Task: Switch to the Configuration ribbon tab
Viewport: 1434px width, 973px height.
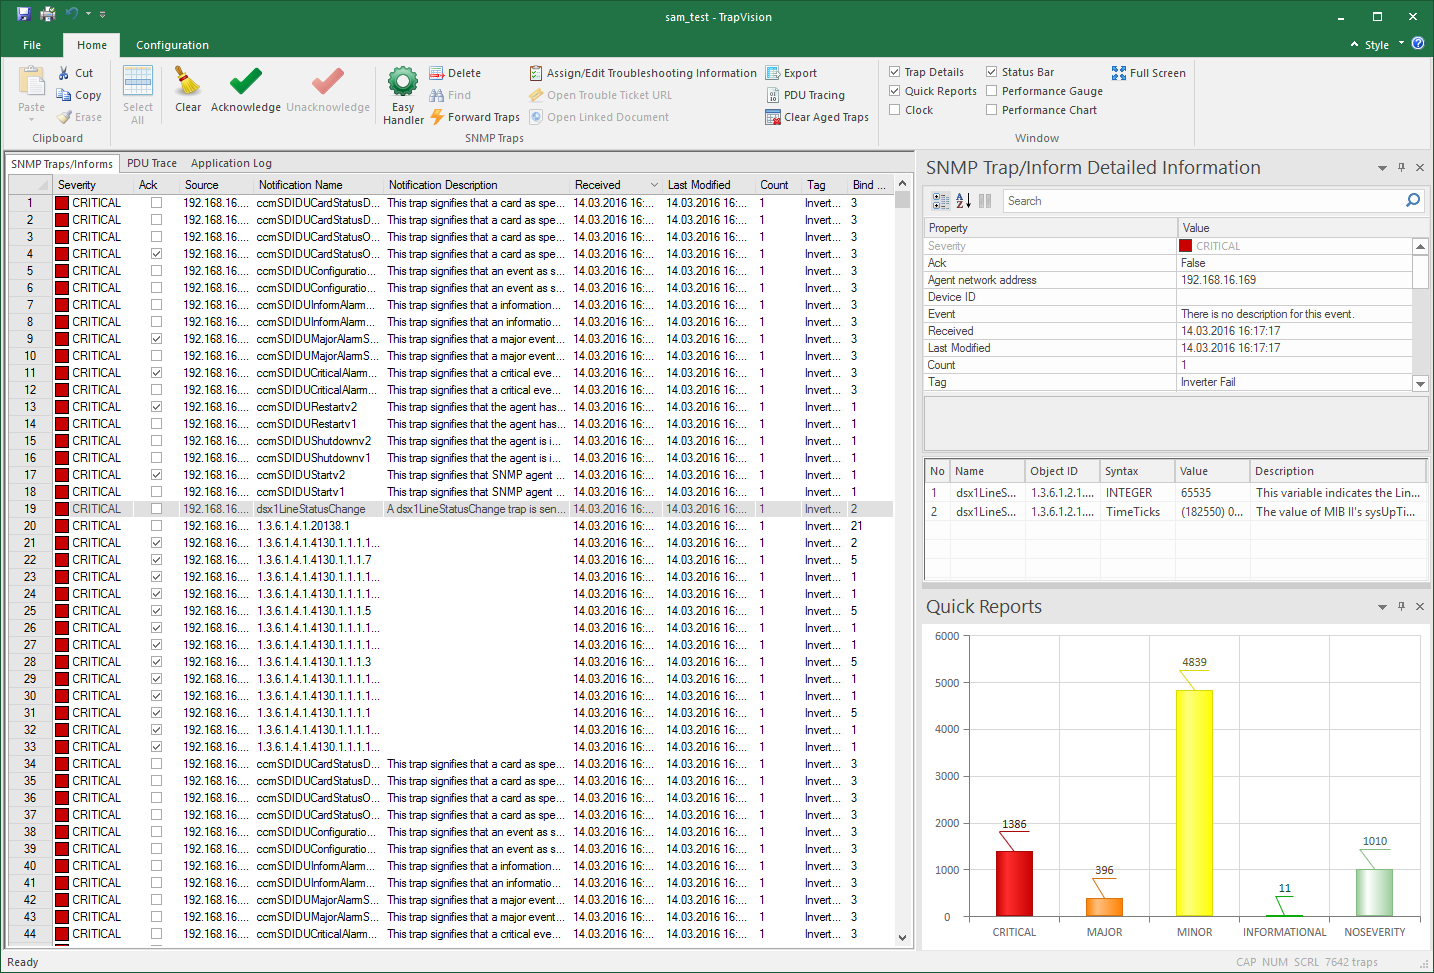Action: [172, 45]
